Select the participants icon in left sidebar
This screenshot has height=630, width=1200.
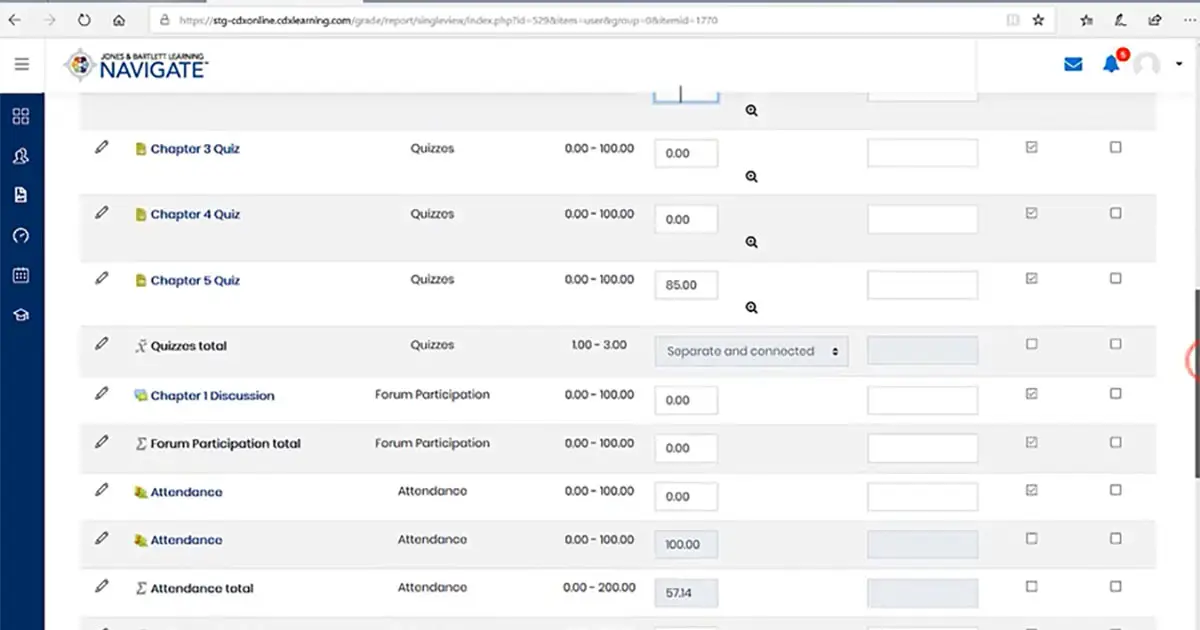(x=21, y=155)
